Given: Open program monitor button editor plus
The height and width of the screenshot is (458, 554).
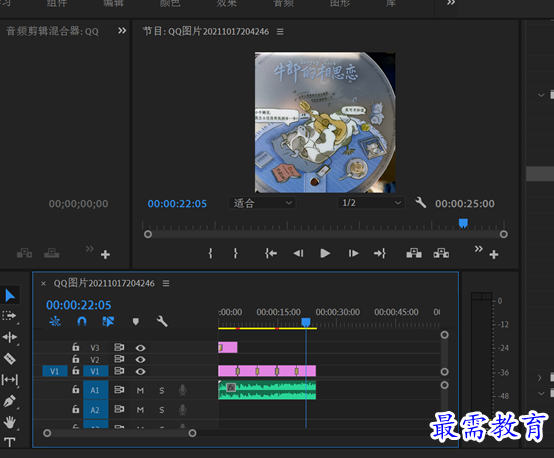Looking at the screenshot, I should tap(494, 254).
